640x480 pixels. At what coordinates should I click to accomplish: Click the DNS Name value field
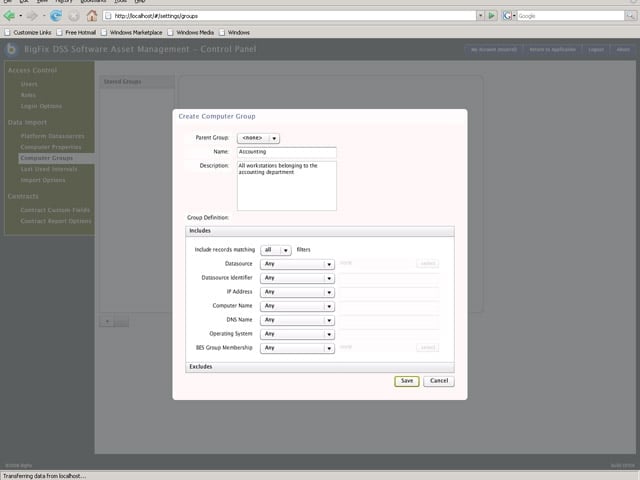pyautogui.click(x=389, y=320)
